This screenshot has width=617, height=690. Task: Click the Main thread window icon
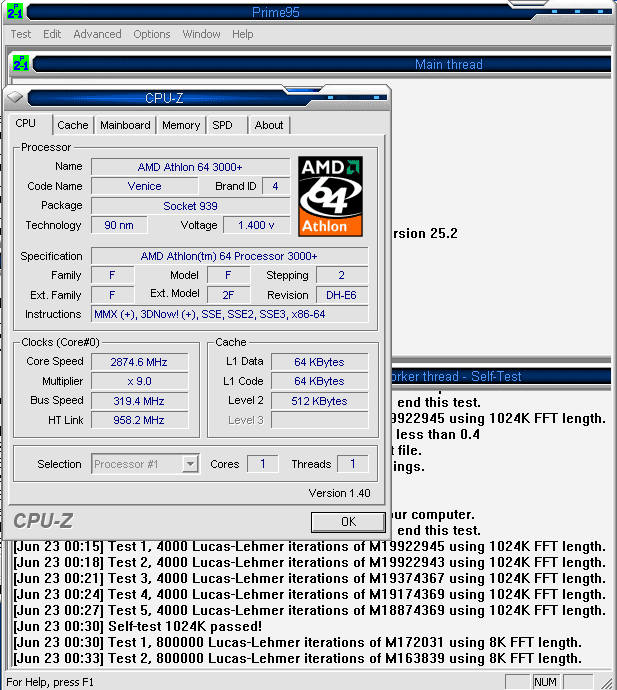pos(21,64)
